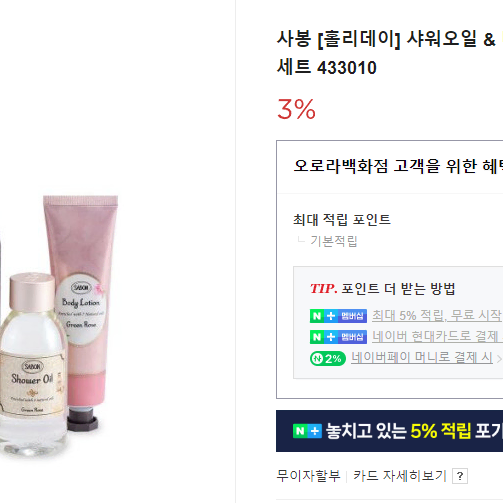This screenshot has height=503, width=503.
Task: Click the pink Body Lotion tube
Action: (81, 308)
